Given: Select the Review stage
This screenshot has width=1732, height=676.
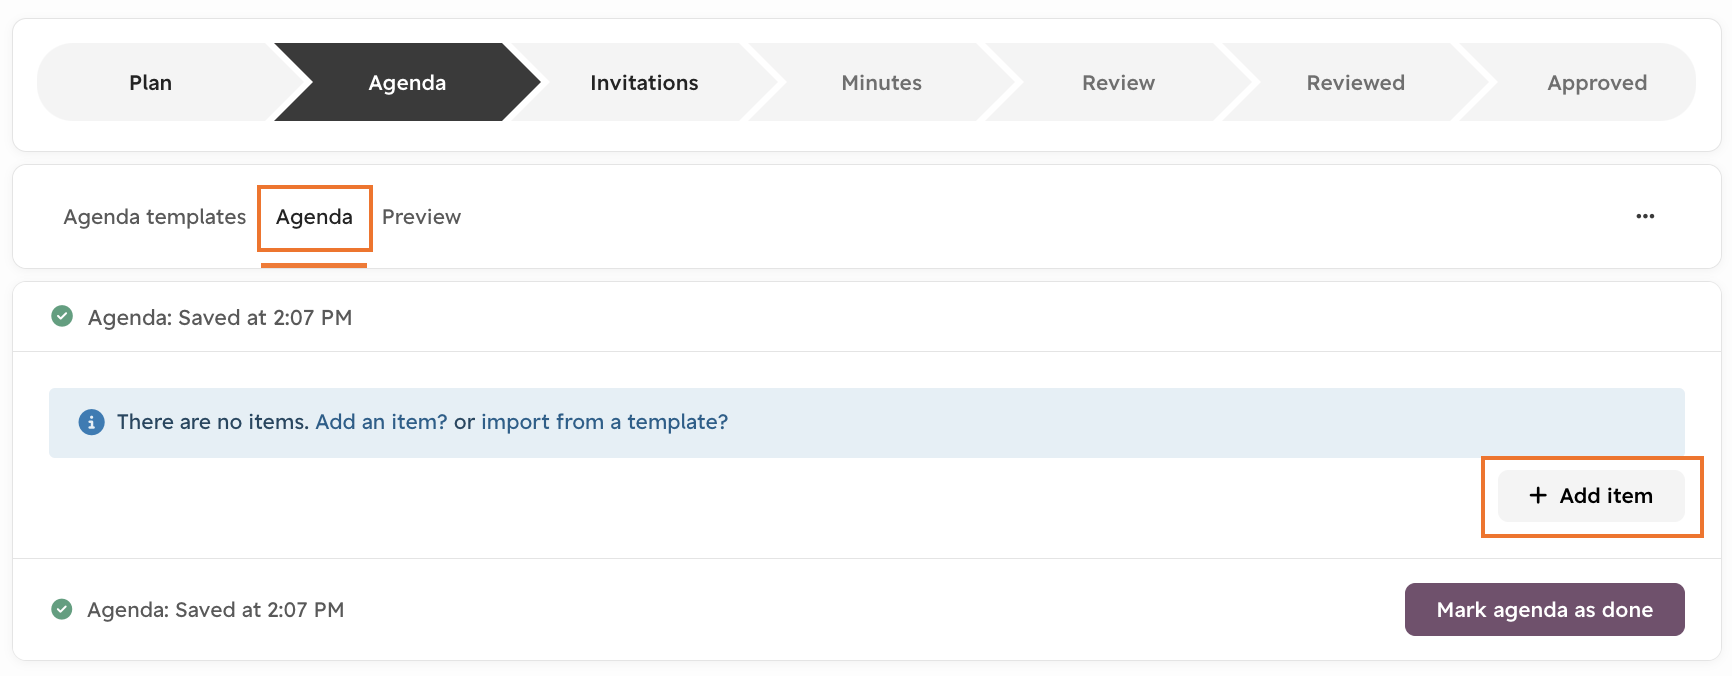Looking at the screenshot, I should click(1118, 82).
